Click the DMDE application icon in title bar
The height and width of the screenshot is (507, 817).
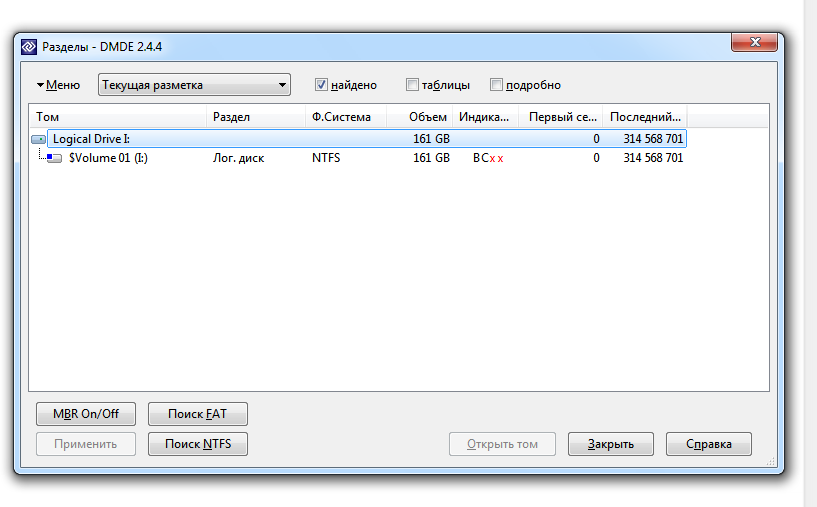tap(29, 47)
